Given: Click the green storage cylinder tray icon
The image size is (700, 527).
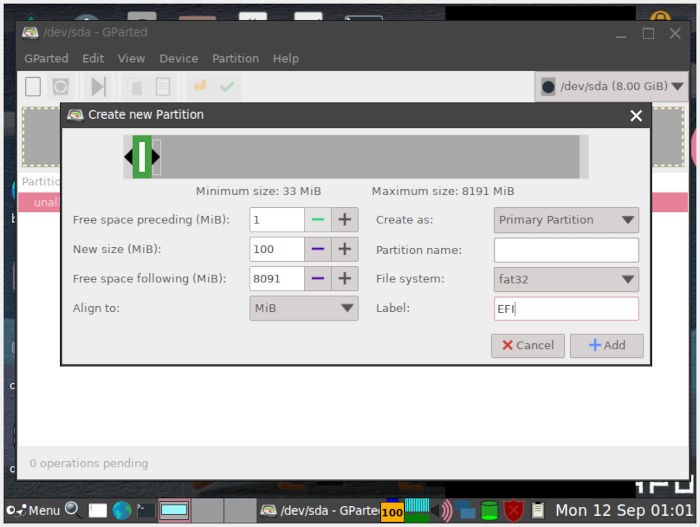Looking at the screenshot, I should pyautogui.click(x=489, y=510).
